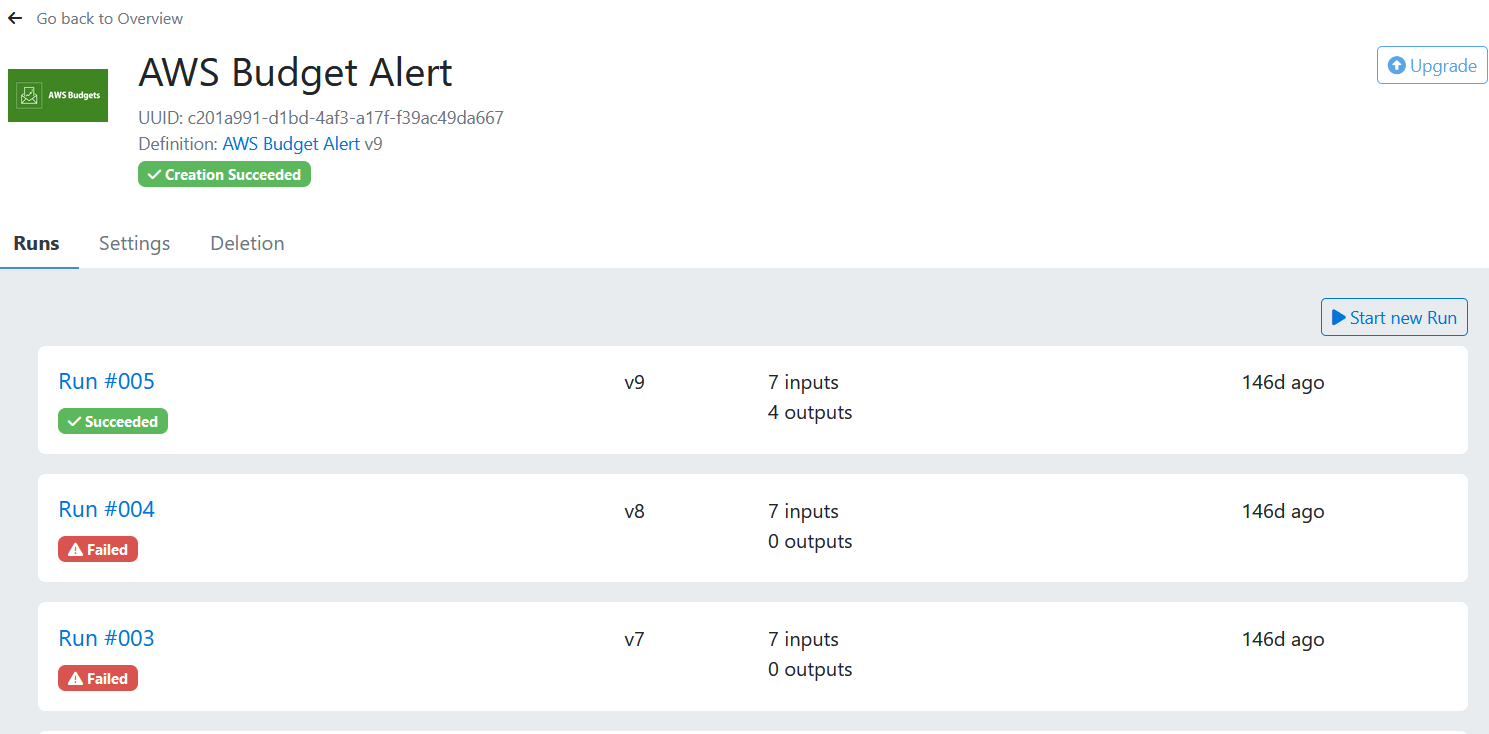Open the Deletion tab
Viewport: 1489px width, 734px height.
point(247,243)
